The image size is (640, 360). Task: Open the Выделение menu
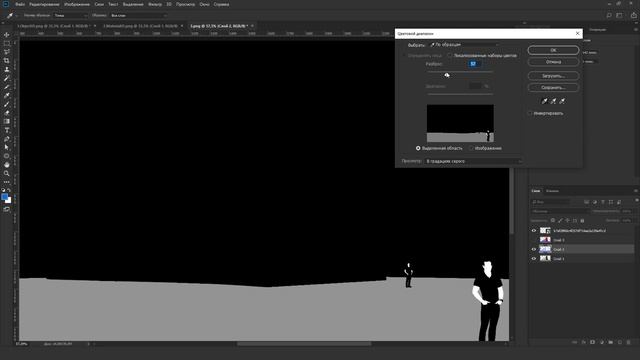(x=133, y=4)
